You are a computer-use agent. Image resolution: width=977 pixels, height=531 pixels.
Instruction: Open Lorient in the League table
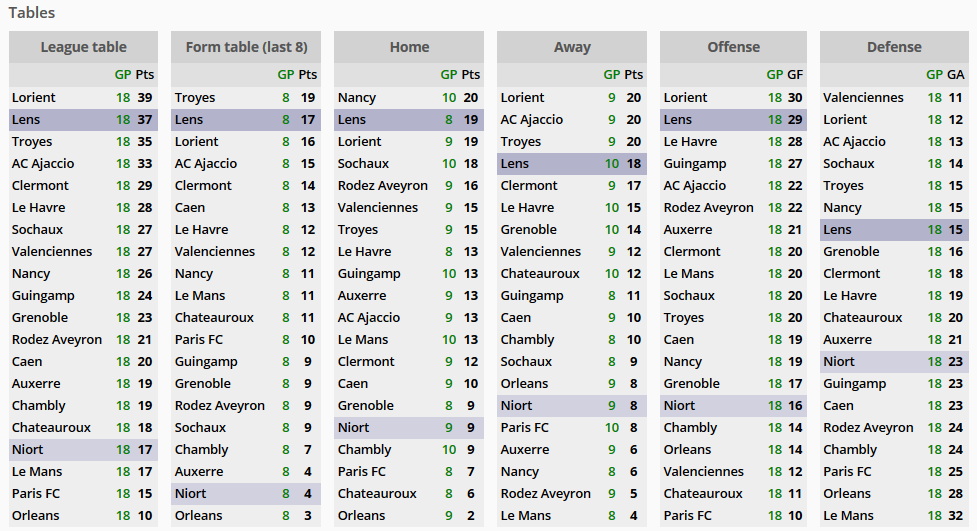[34, 97]
